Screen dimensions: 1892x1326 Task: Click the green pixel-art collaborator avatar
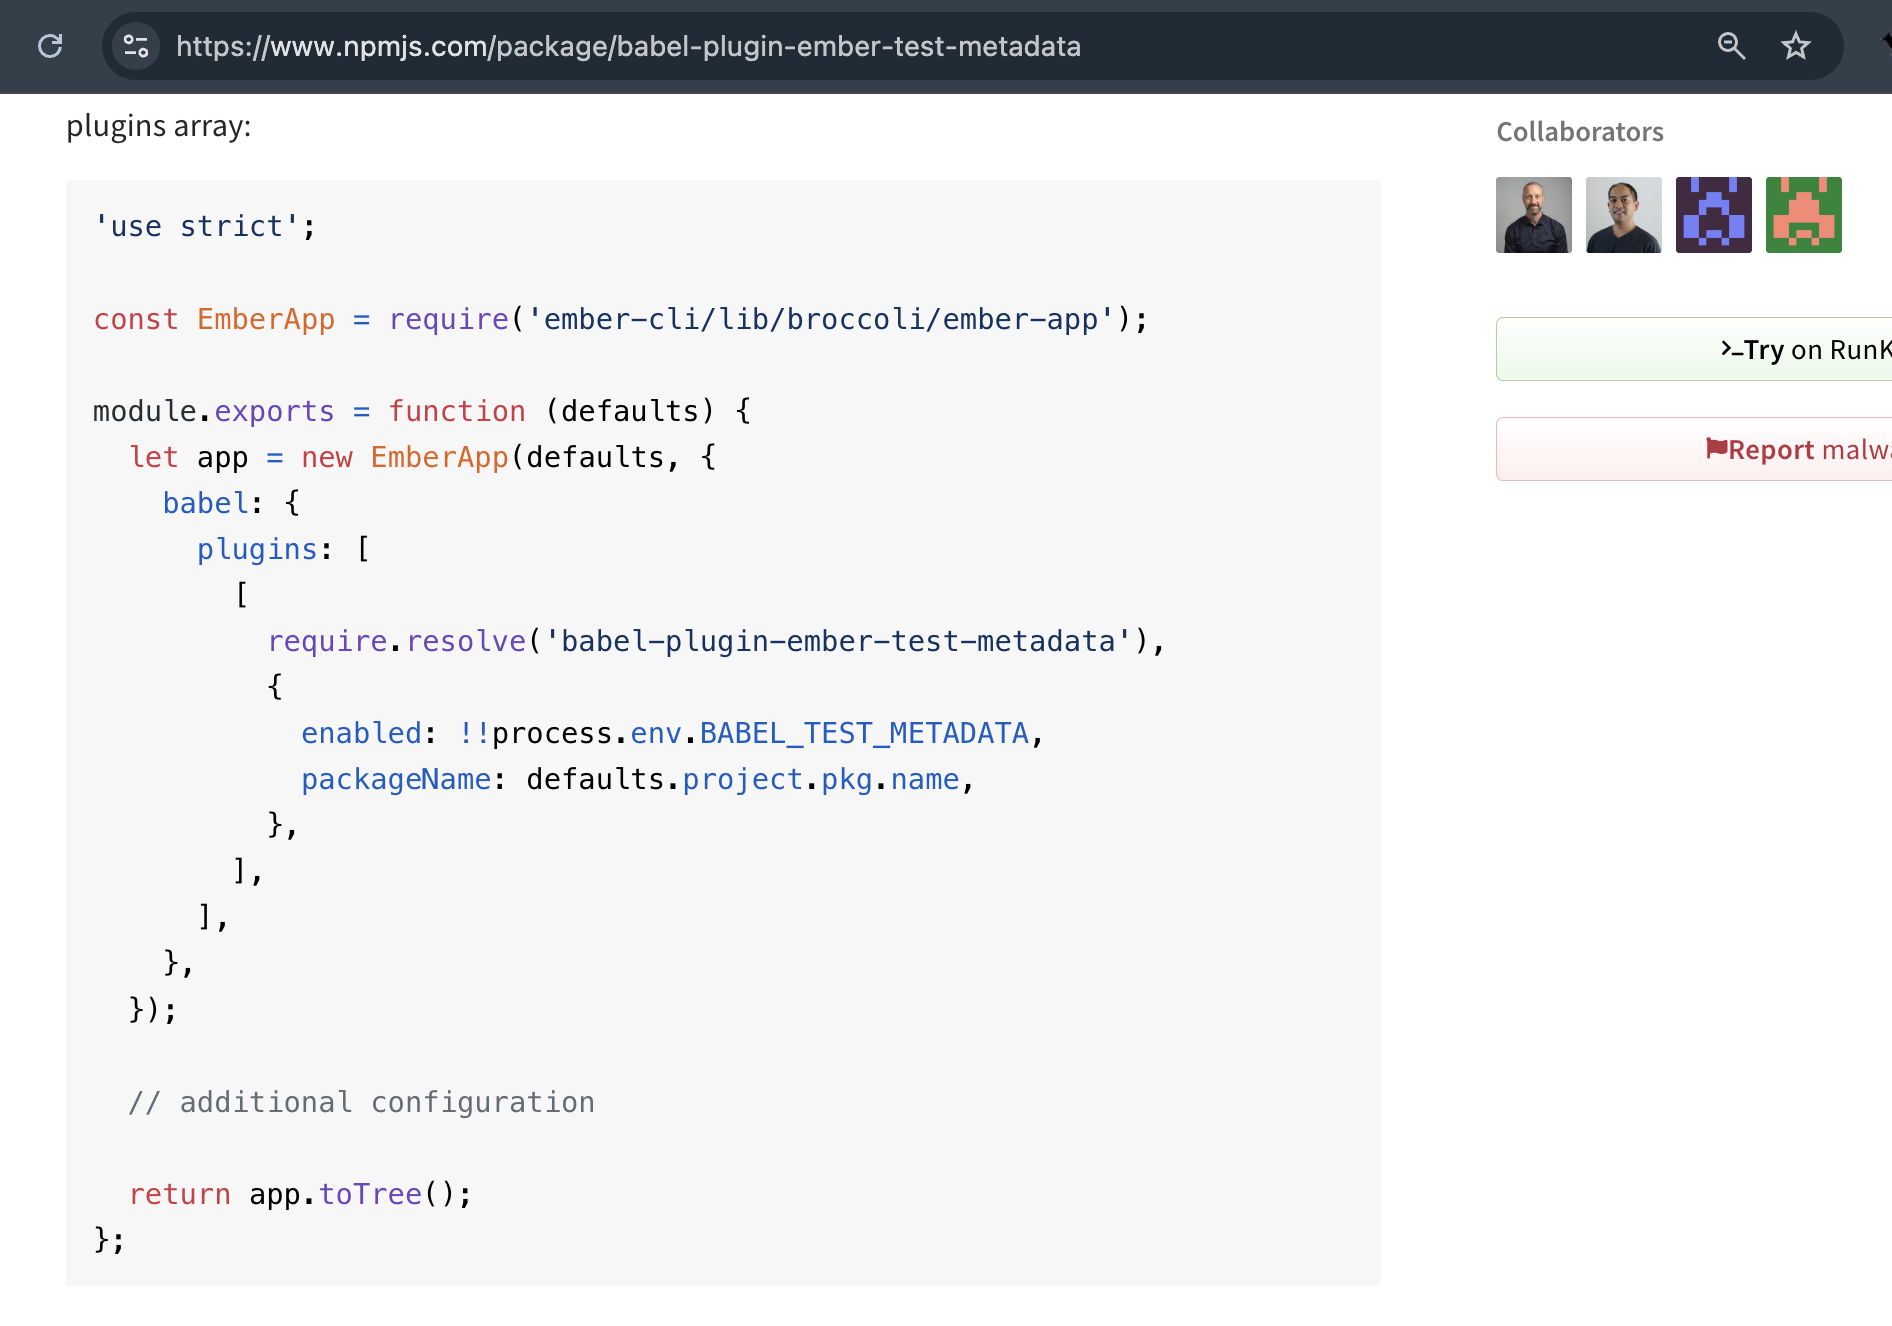[x=1803, y=214]
